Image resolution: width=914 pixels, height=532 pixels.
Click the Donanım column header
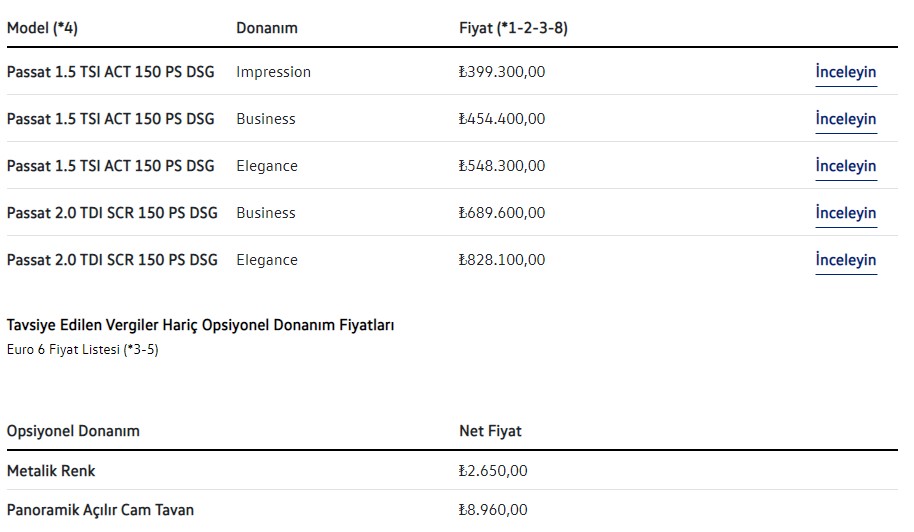click(267, 28)
